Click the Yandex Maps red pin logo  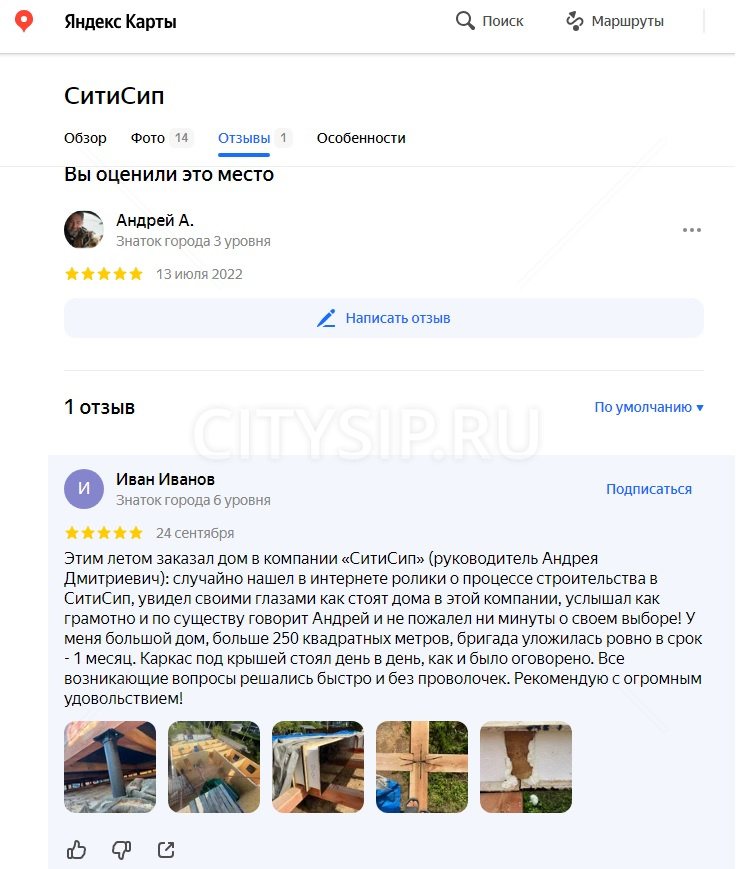[24, 22]
